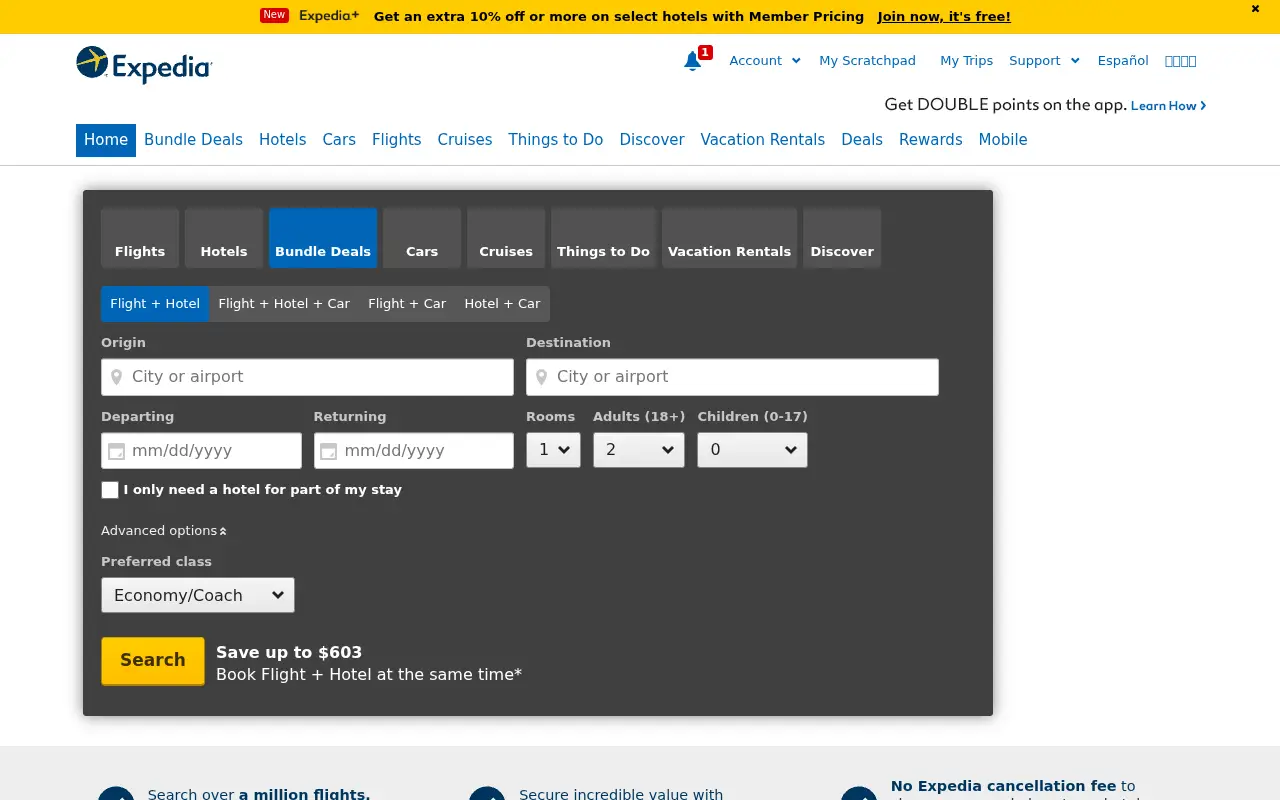Collapse Advanced options
This screenshot has height=800, width=1280.
(164, 531)
